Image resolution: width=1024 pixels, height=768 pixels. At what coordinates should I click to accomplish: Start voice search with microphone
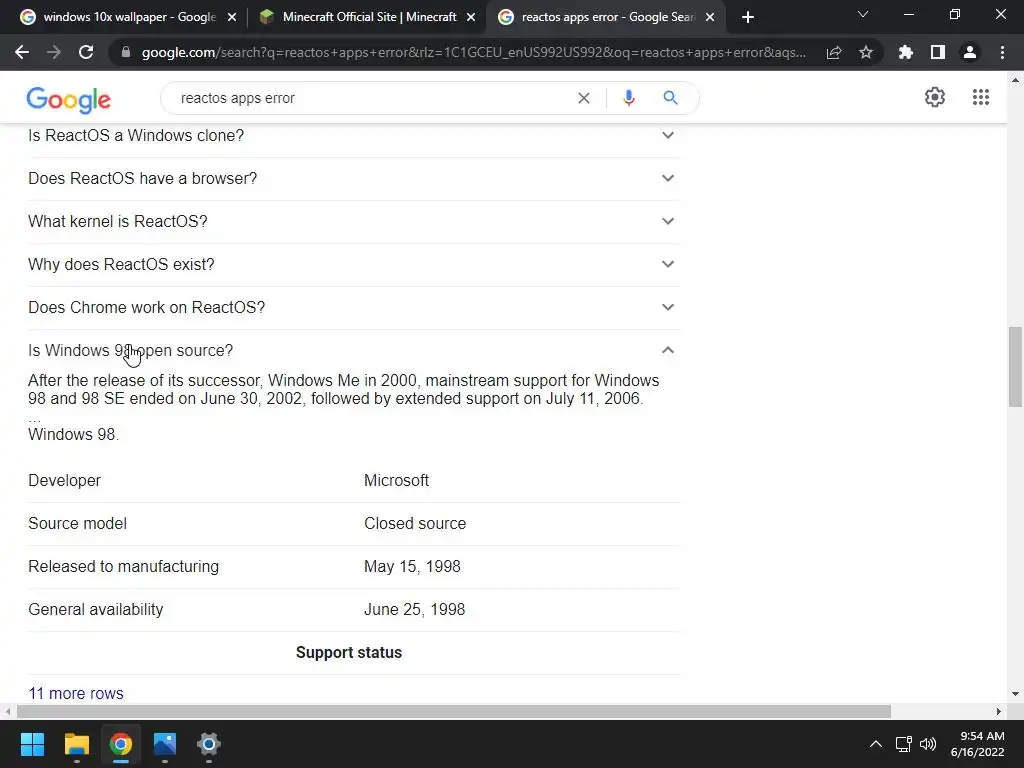[628, 98]
